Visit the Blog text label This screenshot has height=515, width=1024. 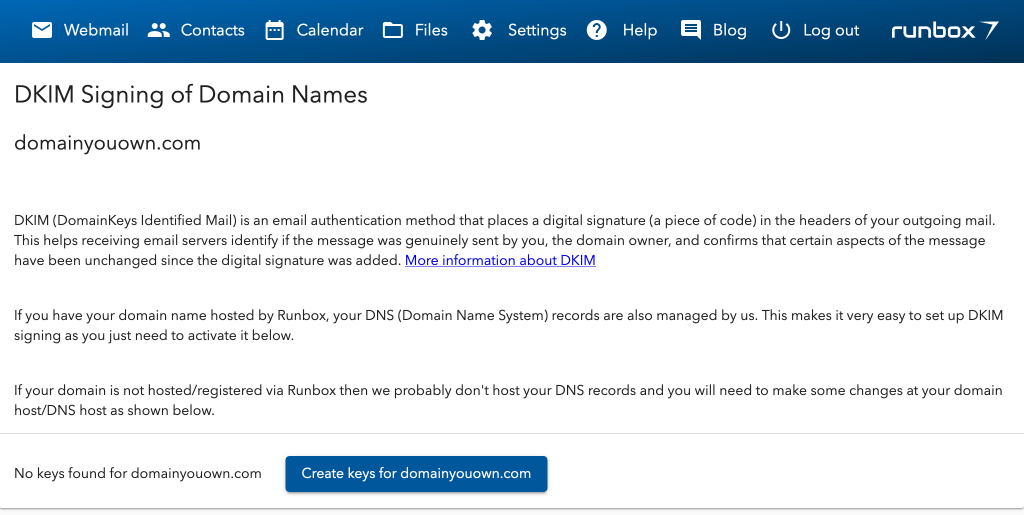pyautogui.click(x=730, y=30)
